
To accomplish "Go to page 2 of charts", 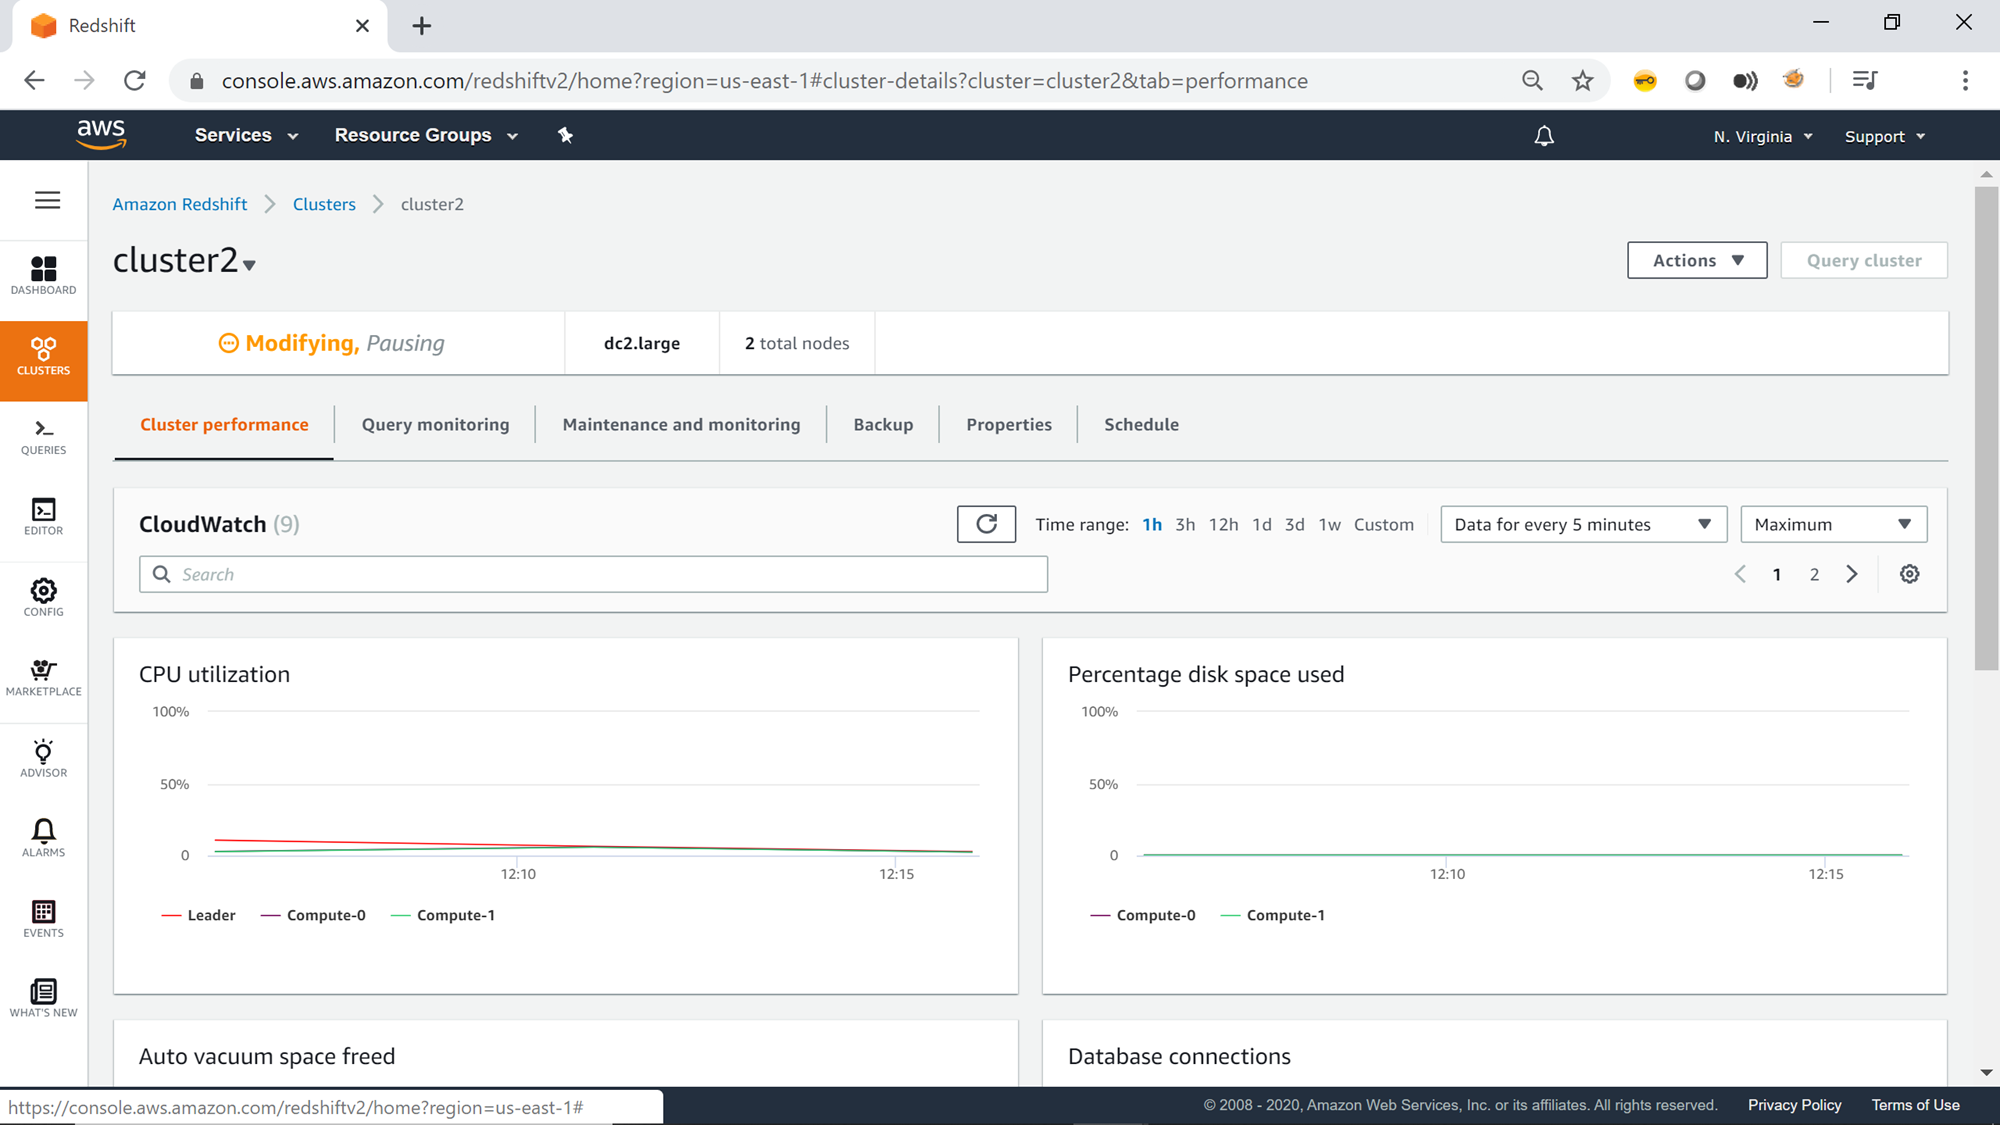I will tap(1814, 574).
